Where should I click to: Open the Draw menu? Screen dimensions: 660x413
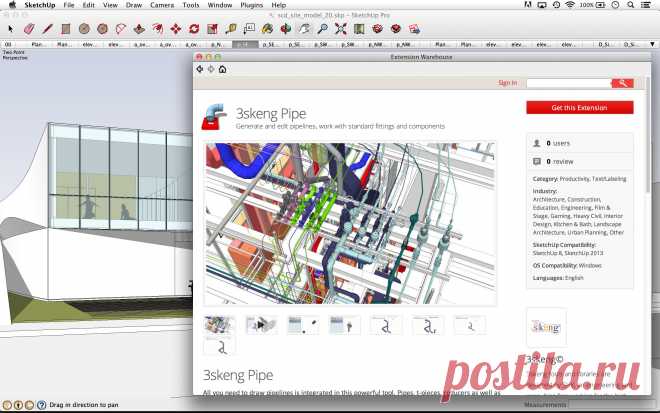coord(134,5)
